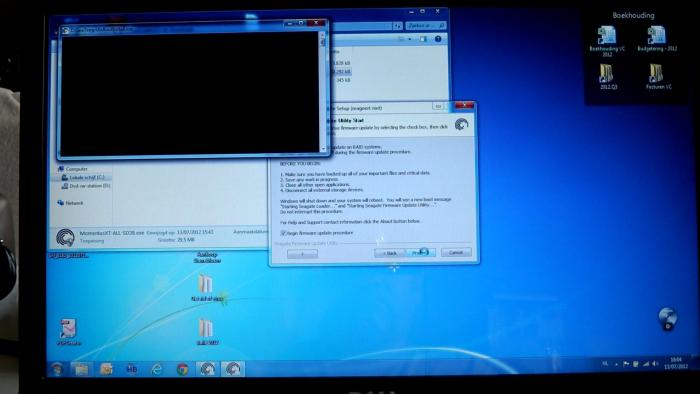Open the volume control in system tray
This screenshot has width=700, height=394.
click(x=655, y=364)
